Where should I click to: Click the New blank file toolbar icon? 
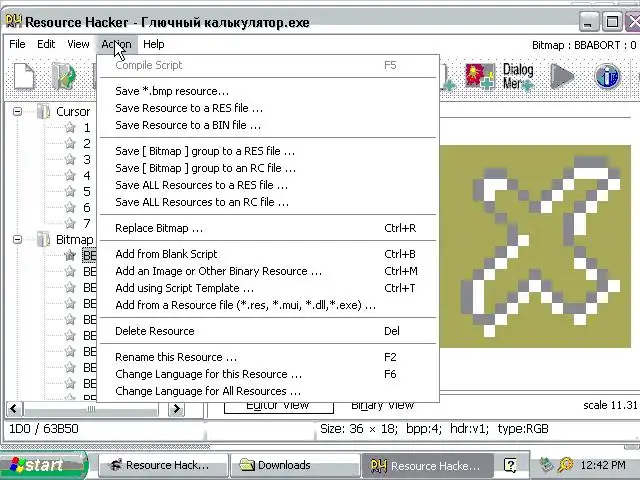coord(24,76)
